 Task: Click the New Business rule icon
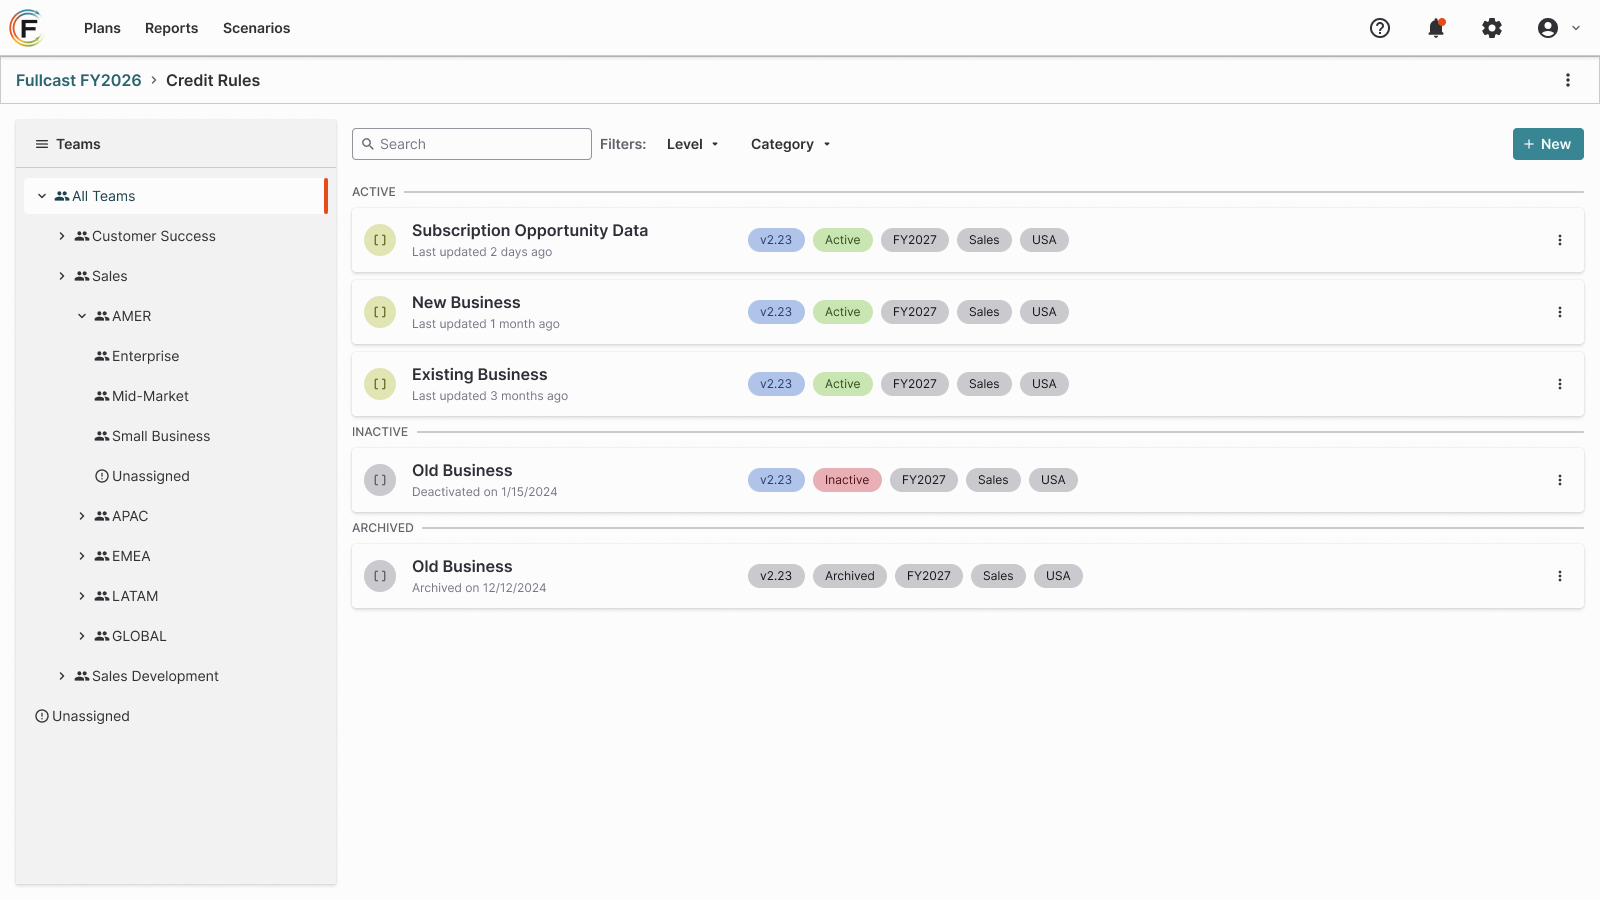[x=380, y=312]
